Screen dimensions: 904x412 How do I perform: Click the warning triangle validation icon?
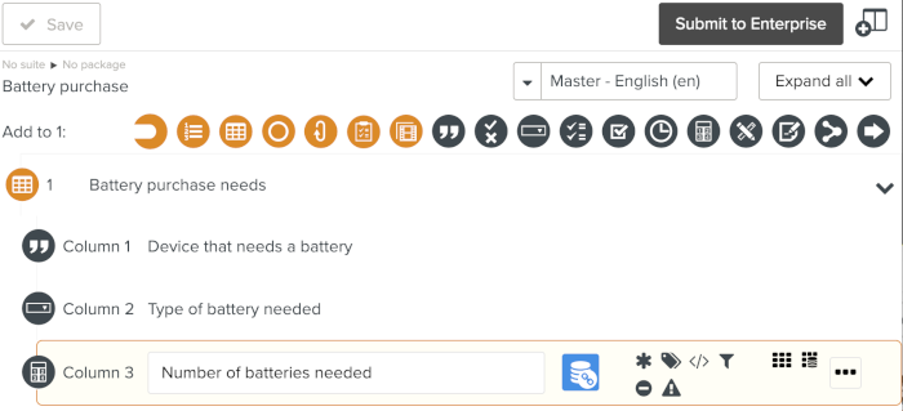[671, 387]
